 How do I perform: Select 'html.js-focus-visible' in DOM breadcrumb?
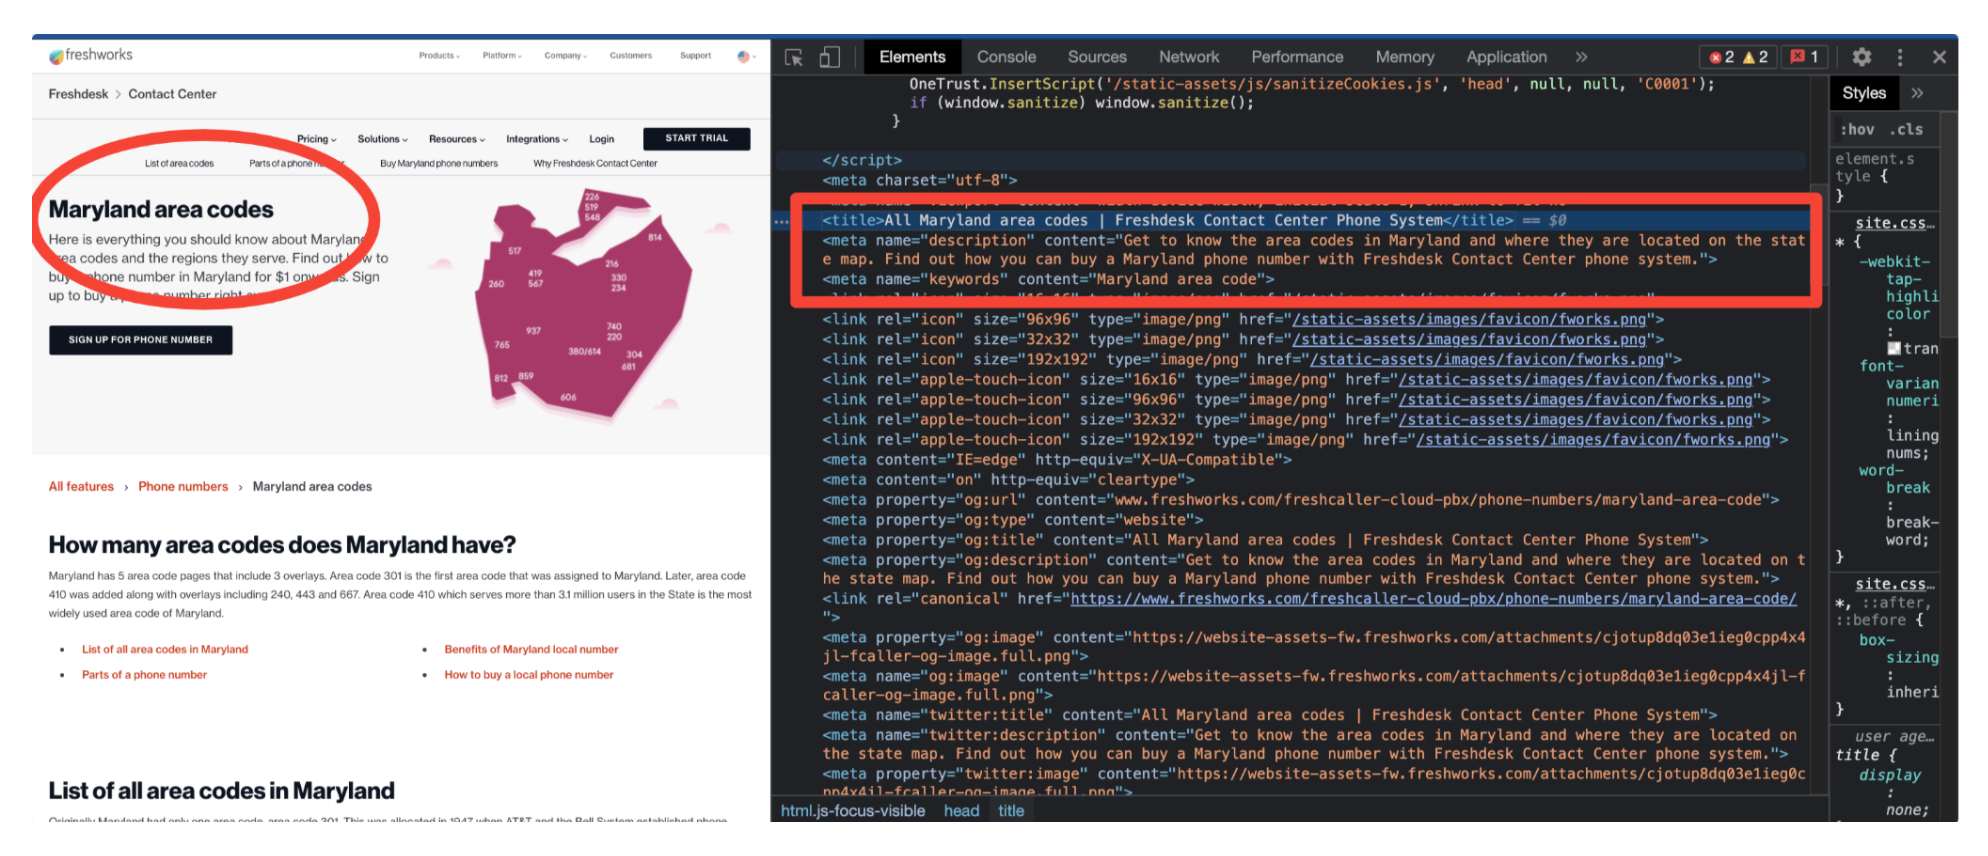pyautogui.click(x=853, y=811)
